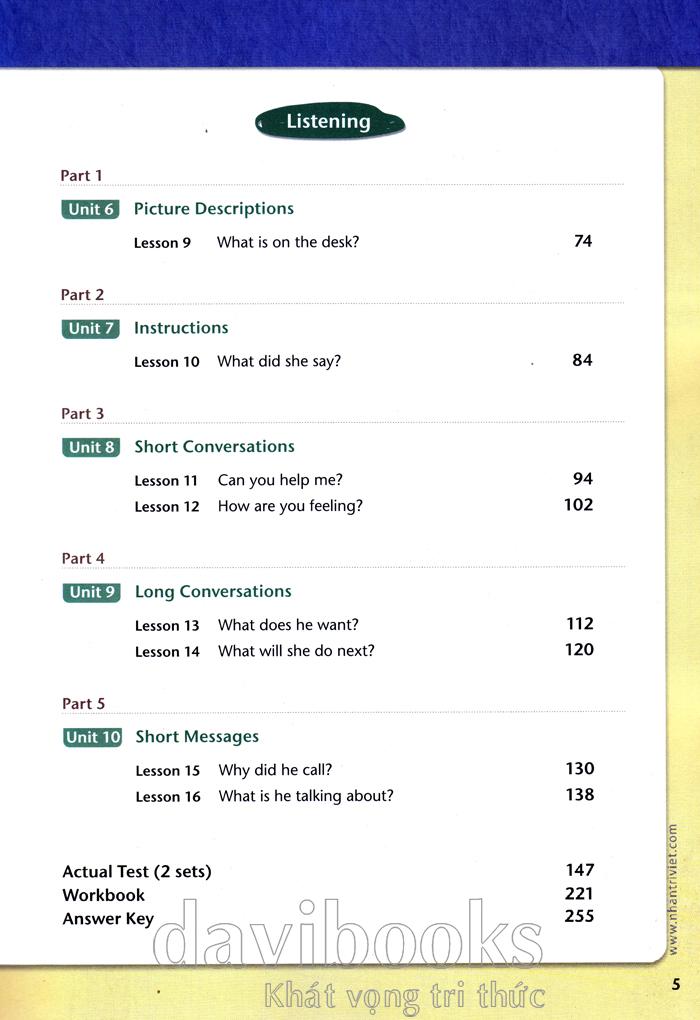Click the Part 3 section label
Viewport: 700px width, 1020px height.
[x=83, y=414]
